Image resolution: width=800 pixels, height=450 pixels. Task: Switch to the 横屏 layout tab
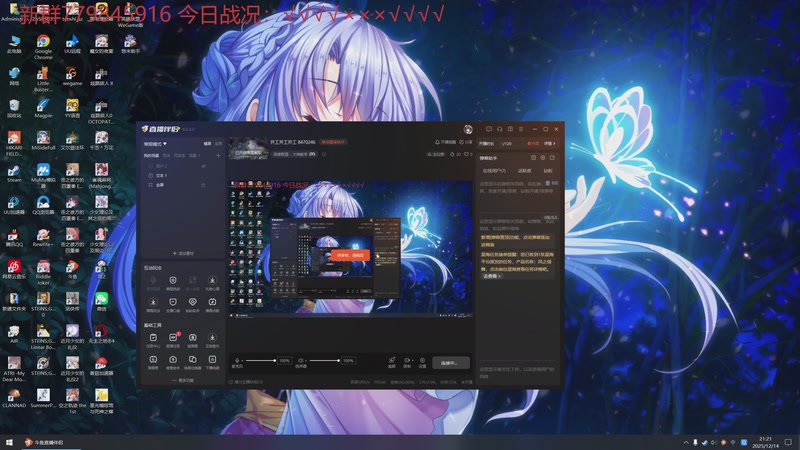click(208, 144)
